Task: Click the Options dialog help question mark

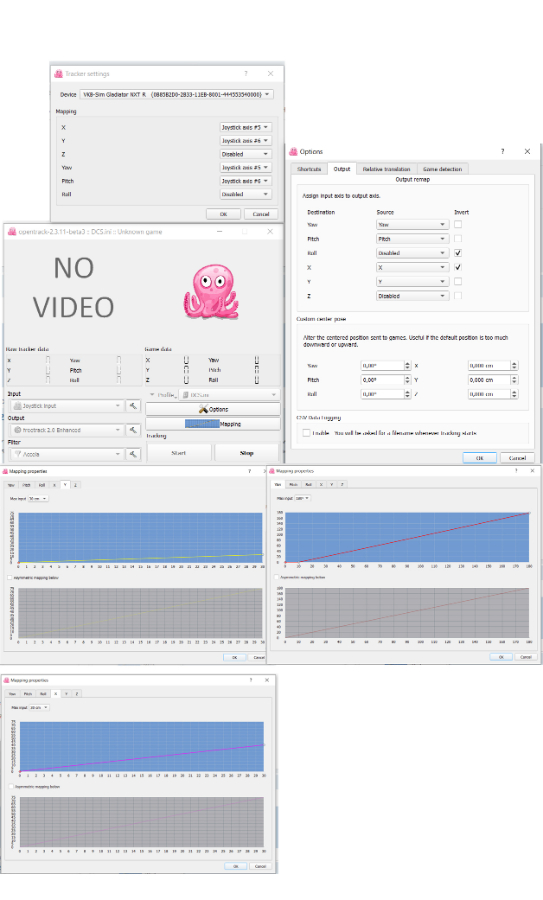Action: 502,152
